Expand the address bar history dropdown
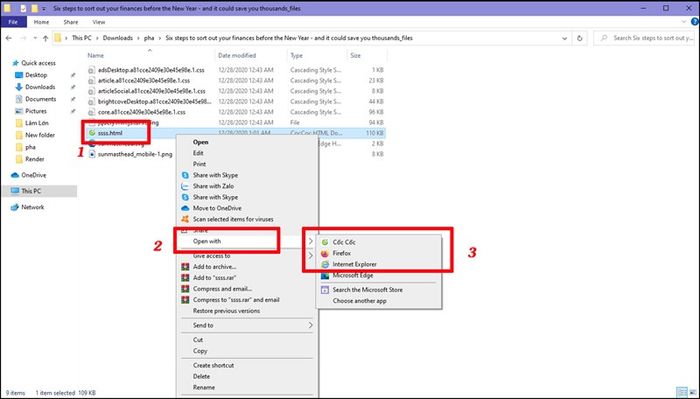This screenshot has width=700, height=399. pyautogui.click(x=564, y=38)
